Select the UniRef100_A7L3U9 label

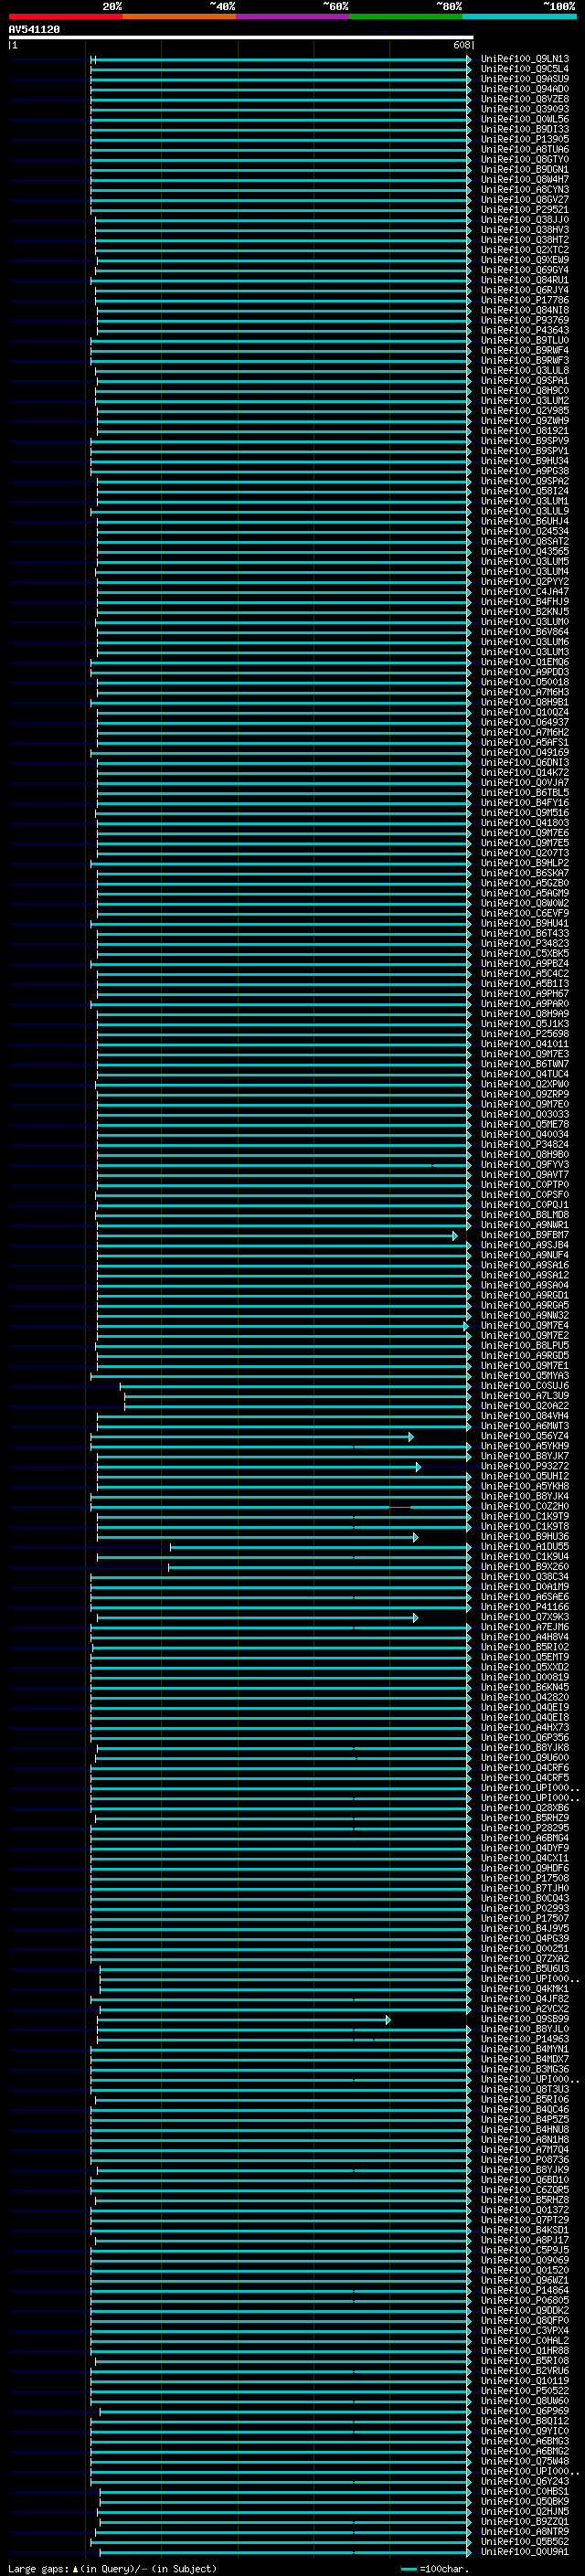(525, 1396)
